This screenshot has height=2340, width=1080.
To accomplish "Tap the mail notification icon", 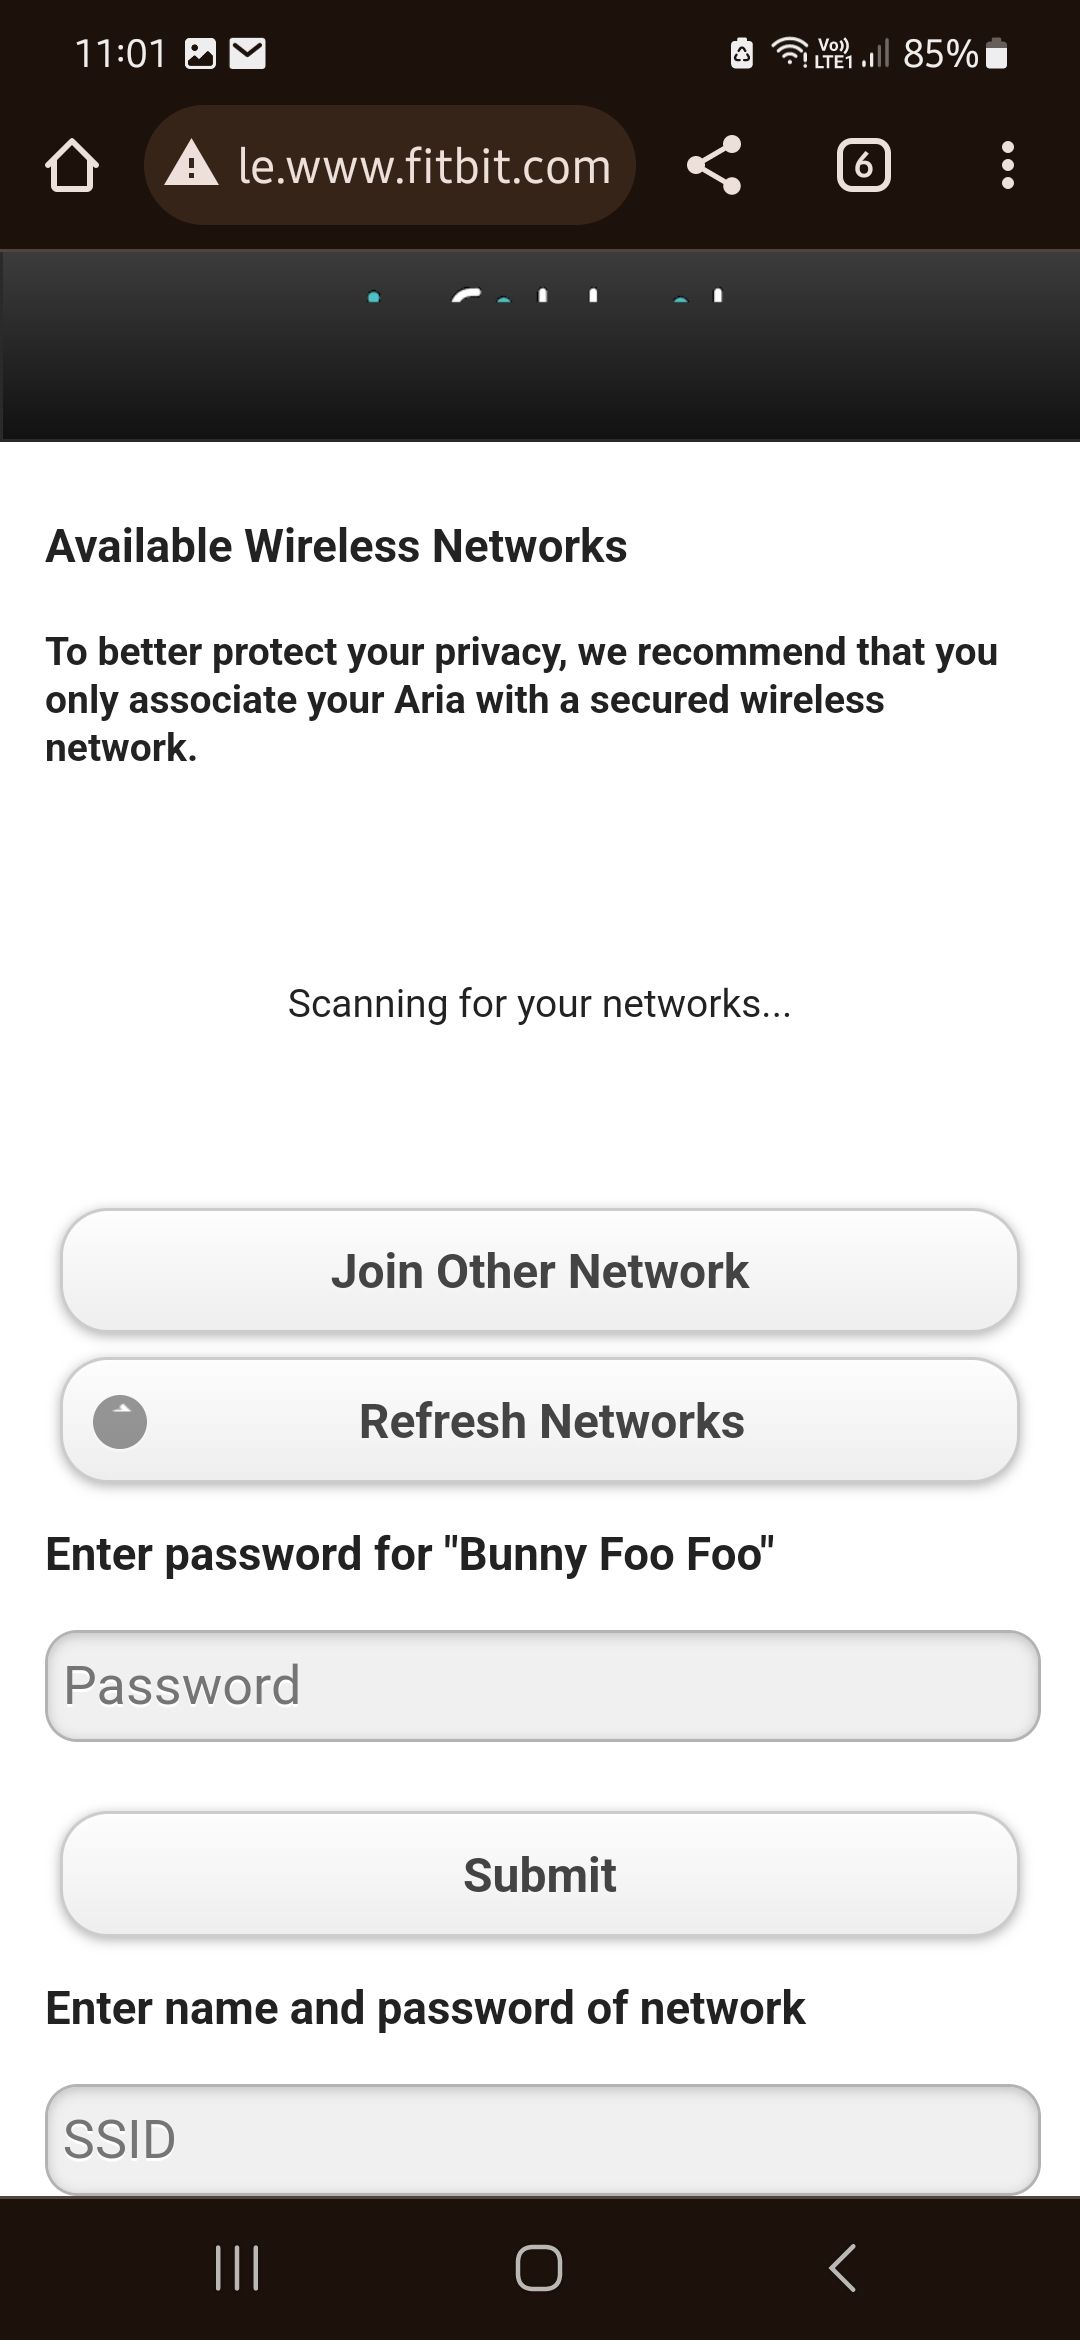I will coord(248,53).
